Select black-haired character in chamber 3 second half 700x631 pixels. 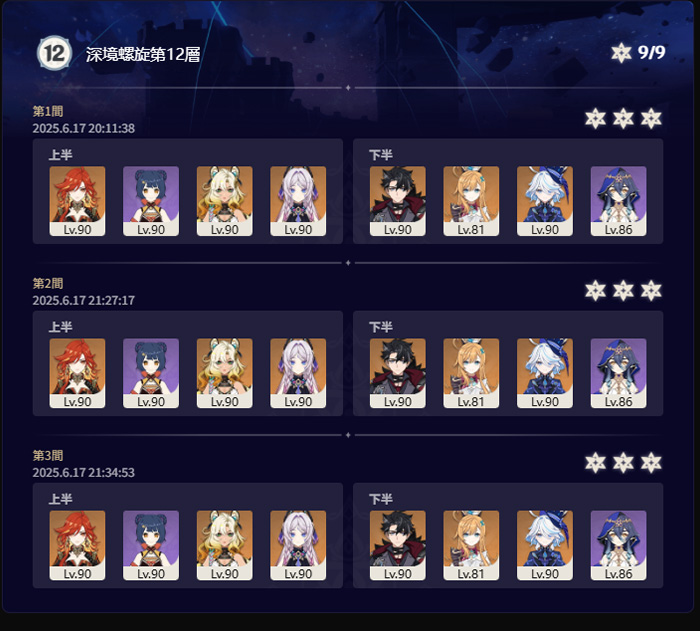(x=398, y=545)
